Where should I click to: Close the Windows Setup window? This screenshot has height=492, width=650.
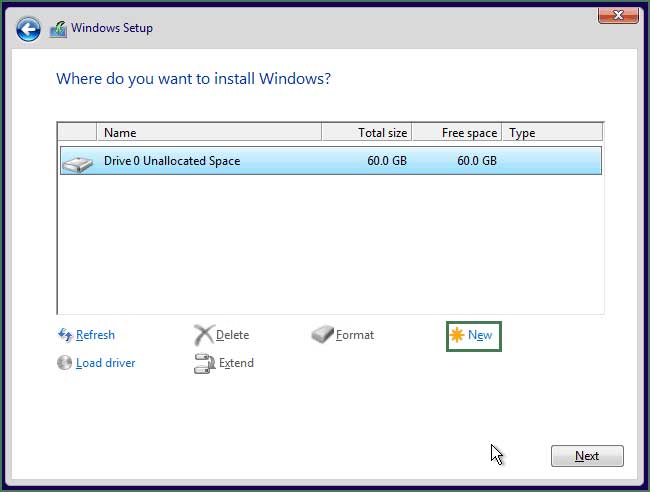click(x=618, y=16)
